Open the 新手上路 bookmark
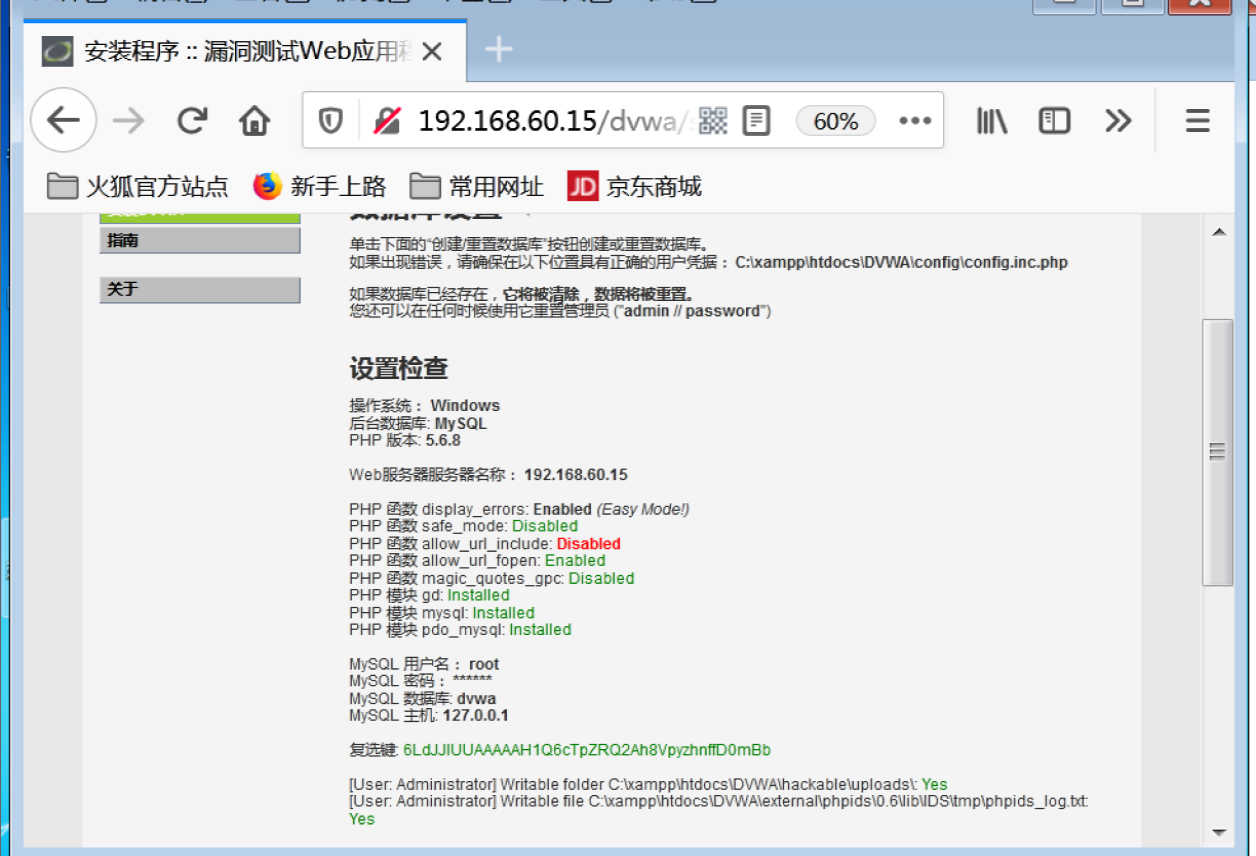The width and height of the screenshot is (1256, 856). pyautogui.click(x=319, y=186)
